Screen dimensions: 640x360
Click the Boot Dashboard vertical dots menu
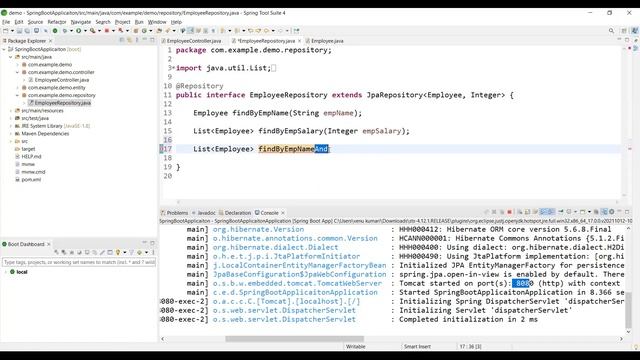[153, 252]
